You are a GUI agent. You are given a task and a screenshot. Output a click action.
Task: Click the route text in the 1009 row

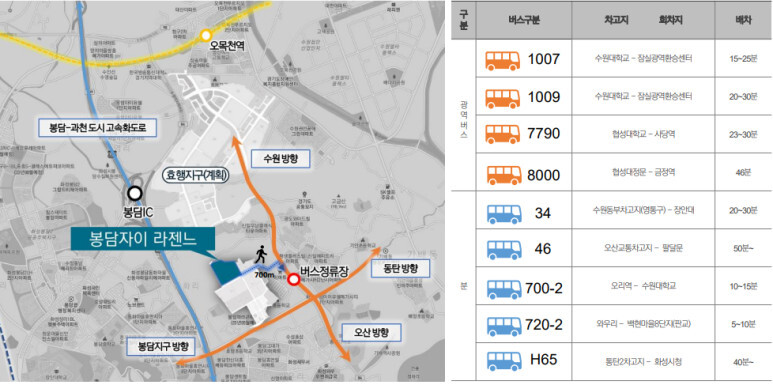(x=643, y=96)
